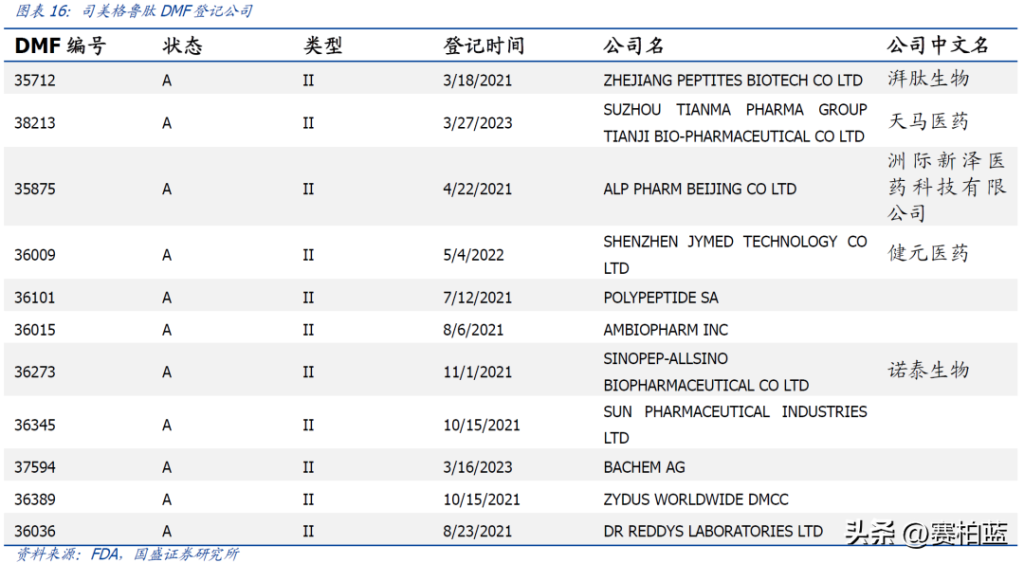The image size is (1024, 563).
Task: Click the 登记时间 column header
Action: [483, 46]
